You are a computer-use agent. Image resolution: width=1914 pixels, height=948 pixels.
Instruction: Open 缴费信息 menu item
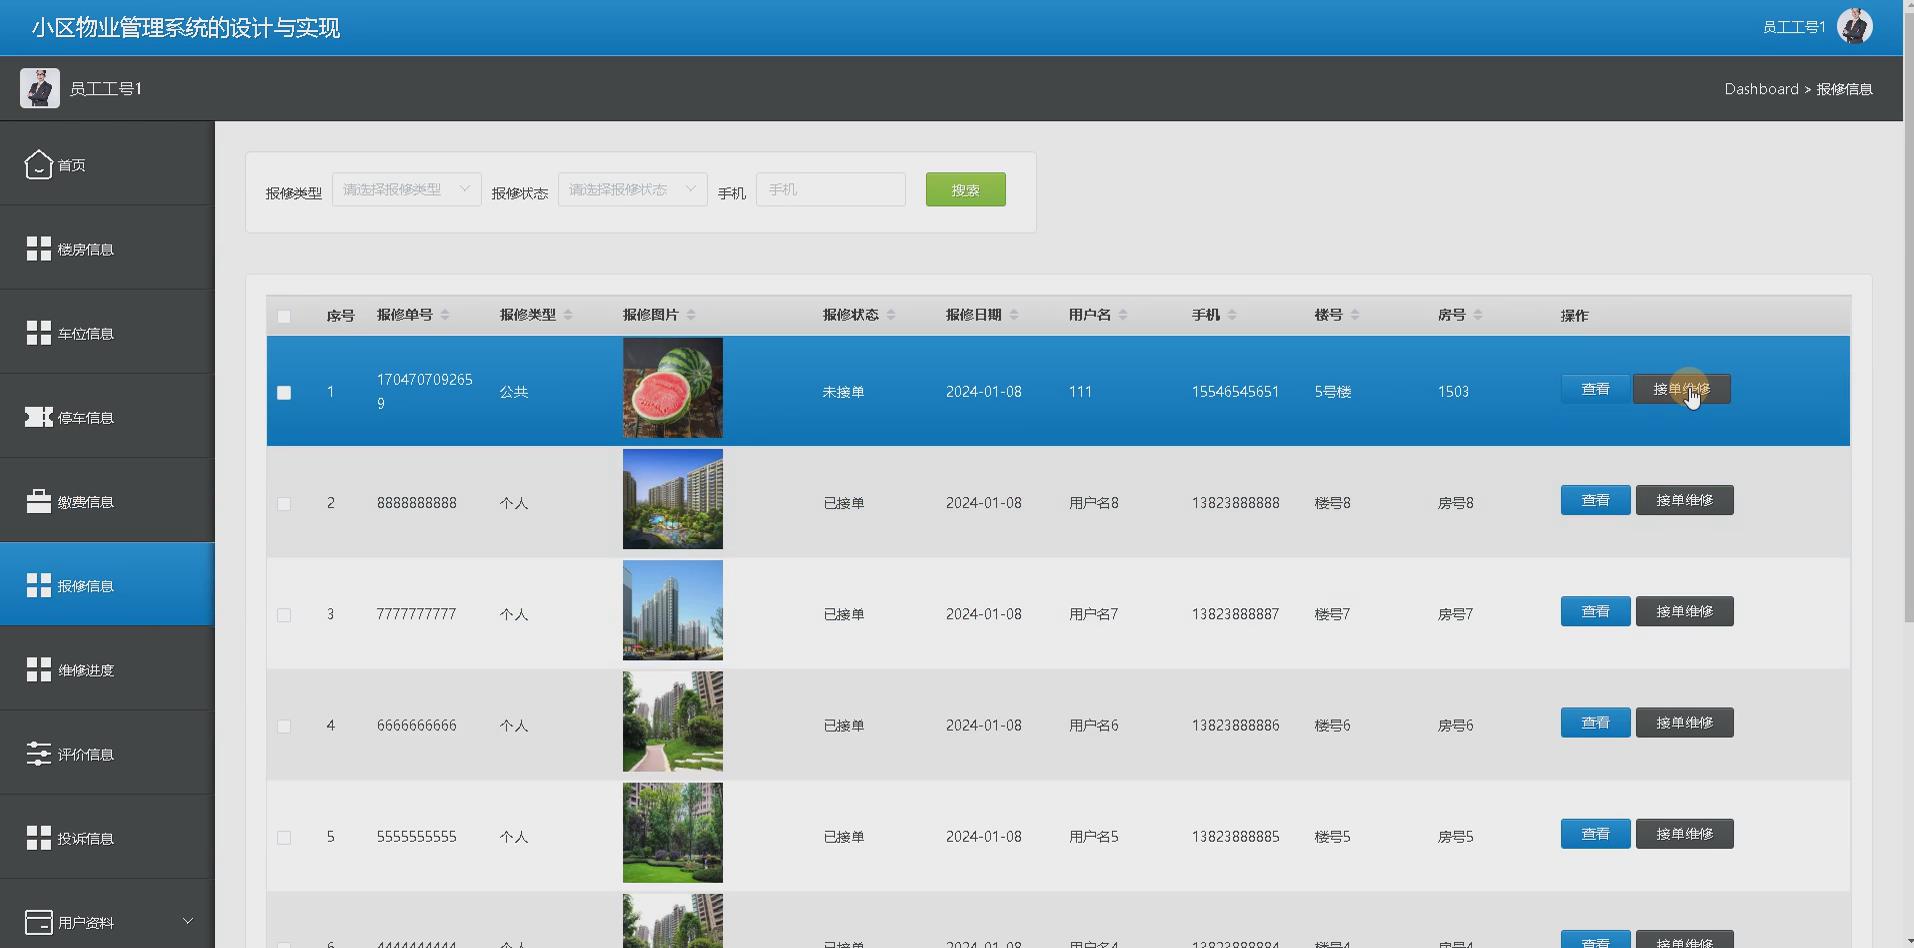point(107,501)
